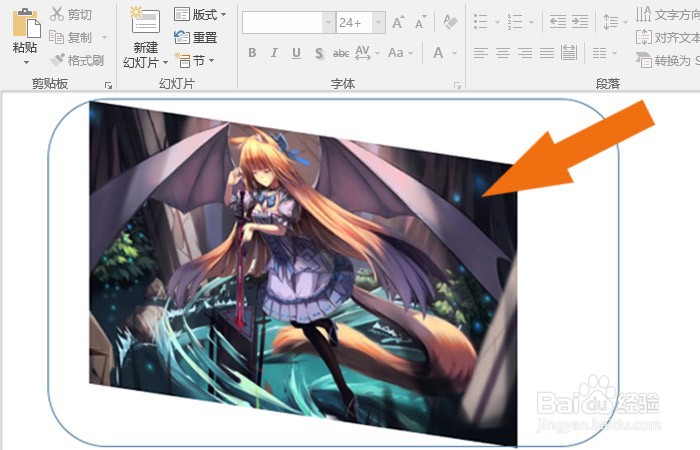Image resolution: width=700 pixels, height=450 pixels.
Task: Click Decrease List Level icon
Action: (558, 21)
